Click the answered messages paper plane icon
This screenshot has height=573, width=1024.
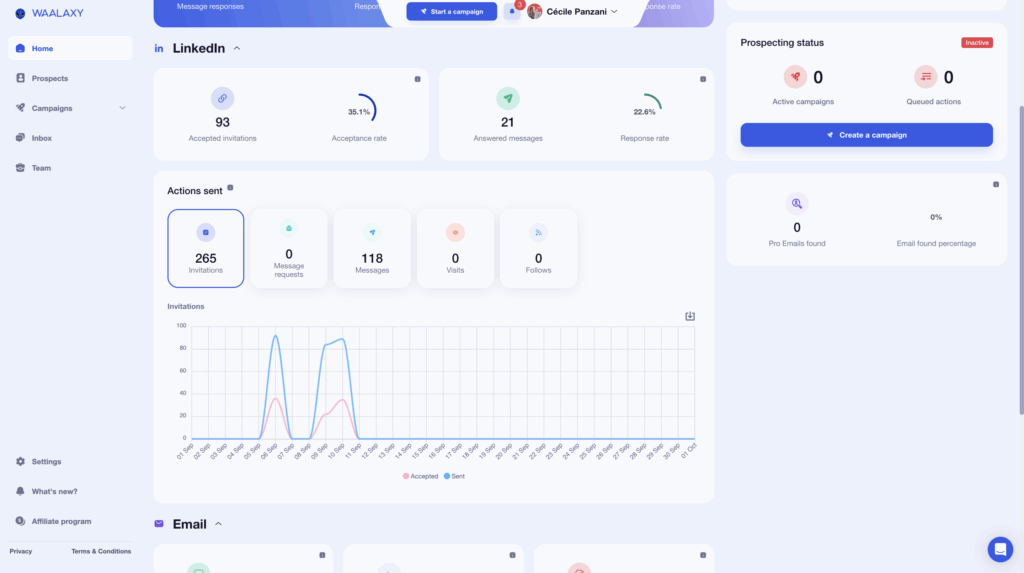(508, 98)
